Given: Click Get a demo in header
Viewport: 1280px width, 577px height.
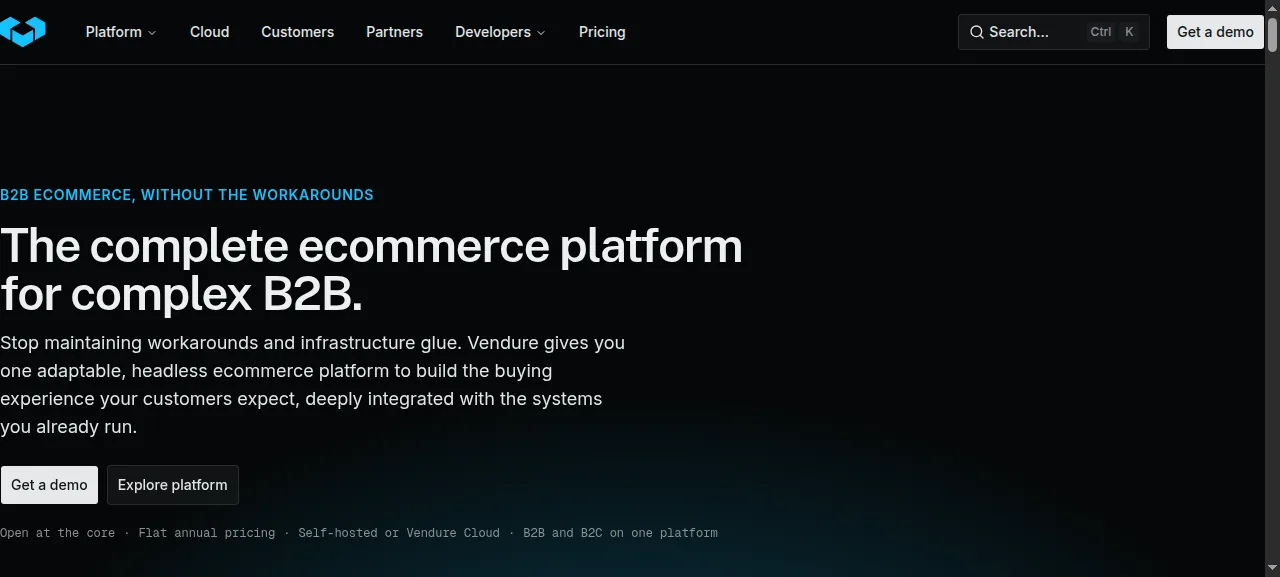Looking at the screenshot, I should coord(1215,32).
